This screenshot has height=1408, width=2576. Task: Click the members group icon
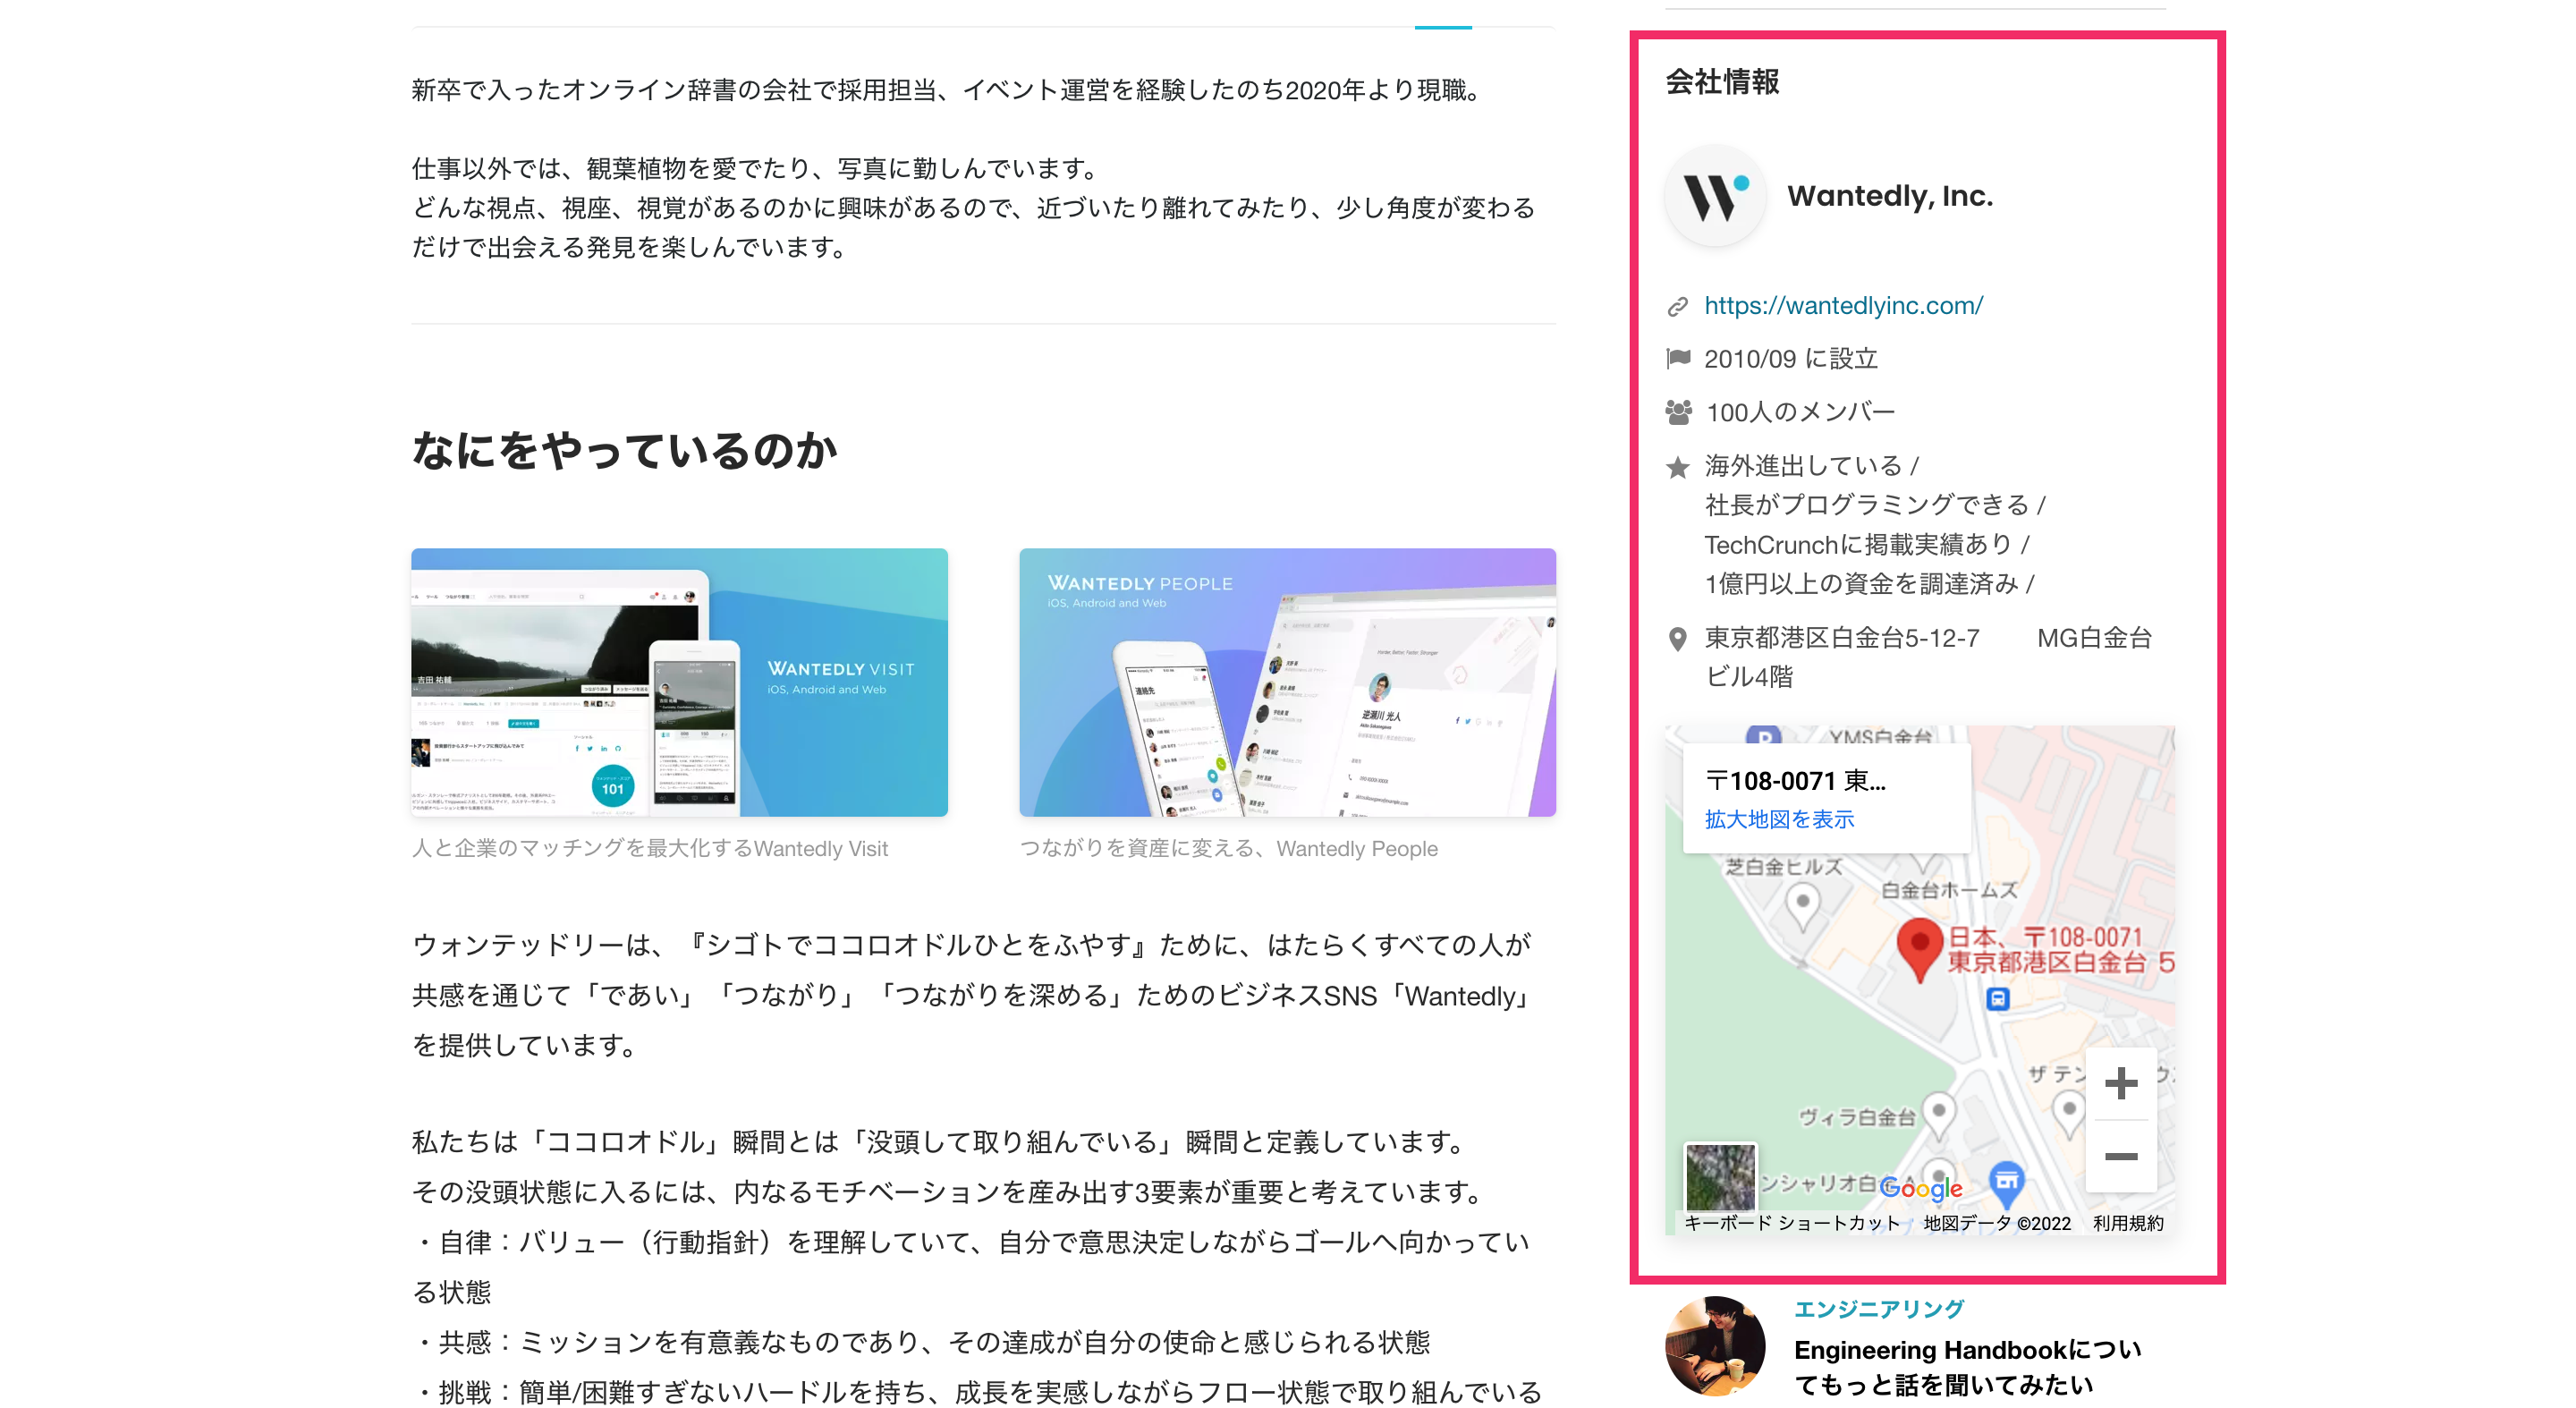click(x=1678, y=412)
